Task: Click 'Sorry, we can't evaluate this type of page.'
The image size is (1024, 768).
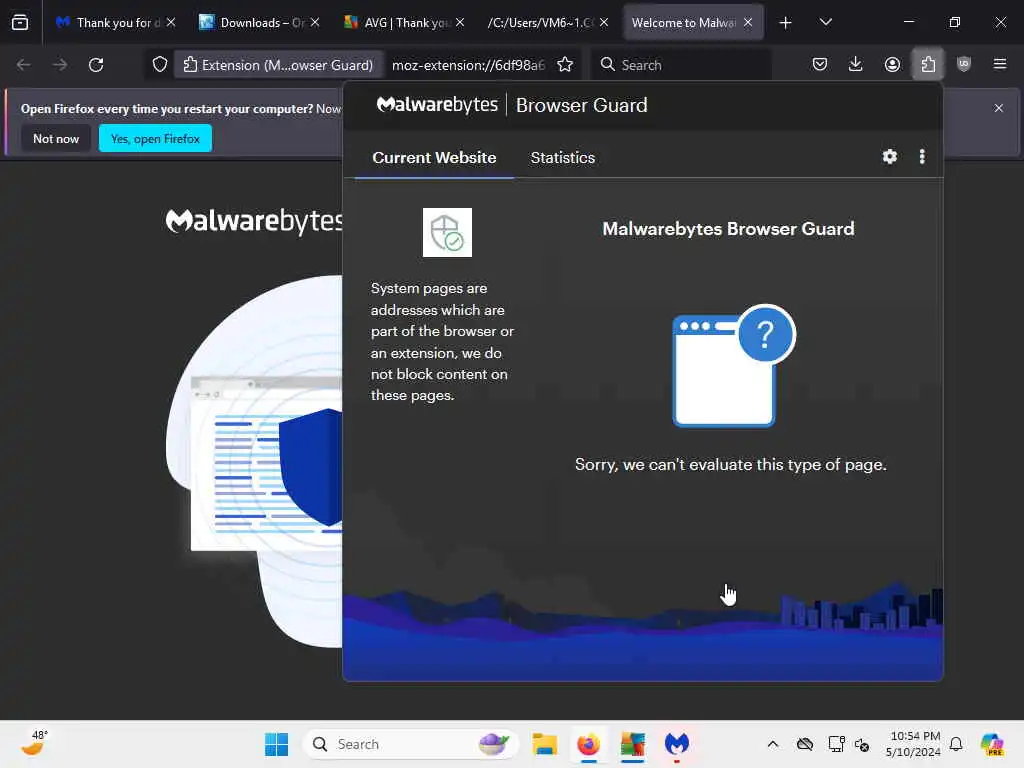Action: tap(731, 464)
